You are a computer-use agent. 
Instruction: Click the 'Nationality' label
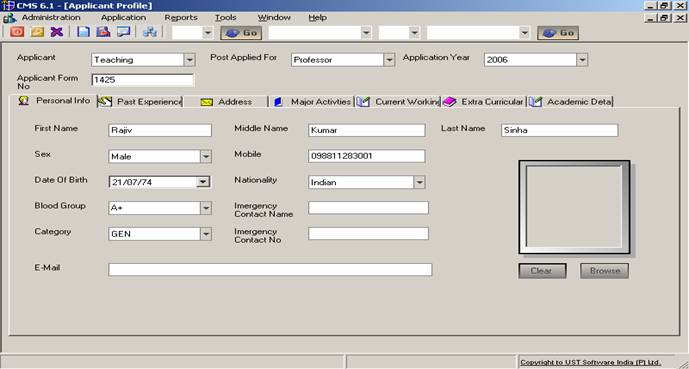[x=255, y=180]
